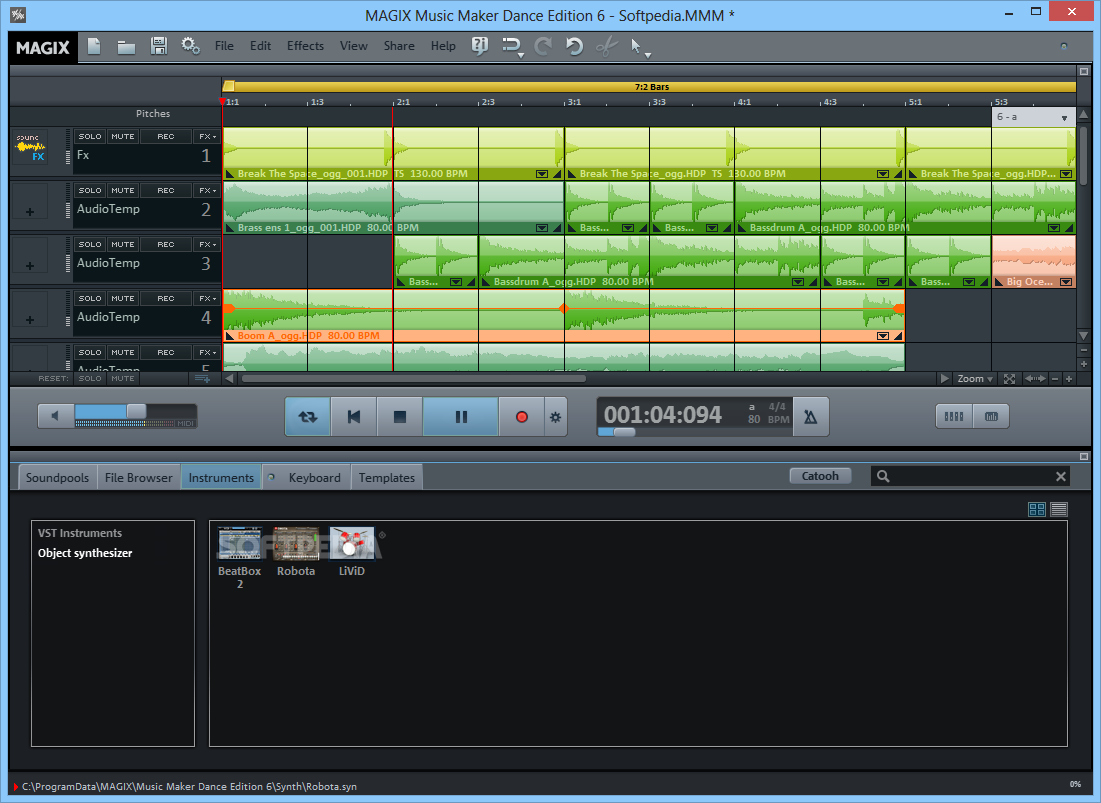Open the Zoom dropdown below the timeline
Screen dimensions: 1101x803
coord(975,378)
